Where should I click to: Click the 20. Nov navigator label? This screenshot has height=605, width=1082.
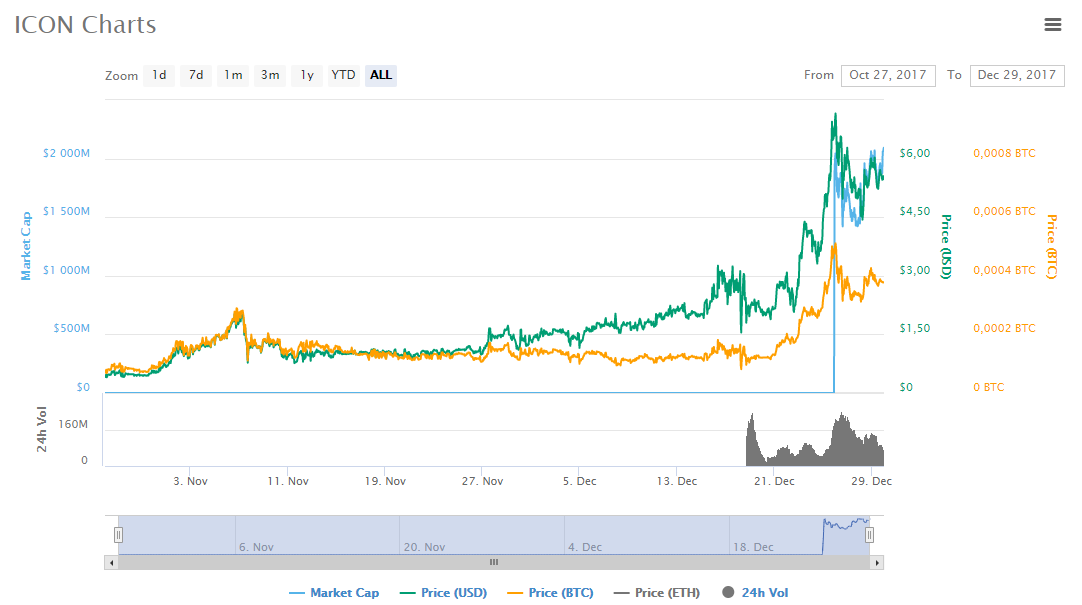[x=424, y=547]
